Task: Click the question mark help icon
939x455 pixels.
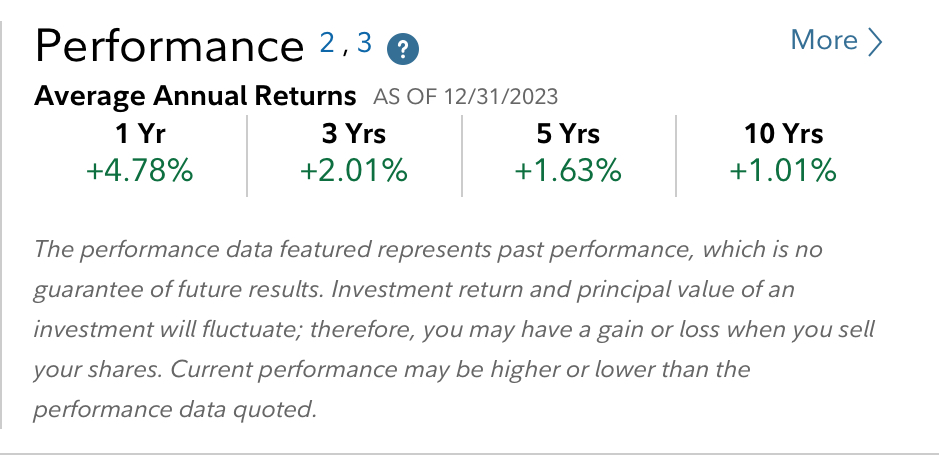Action: 403,48
